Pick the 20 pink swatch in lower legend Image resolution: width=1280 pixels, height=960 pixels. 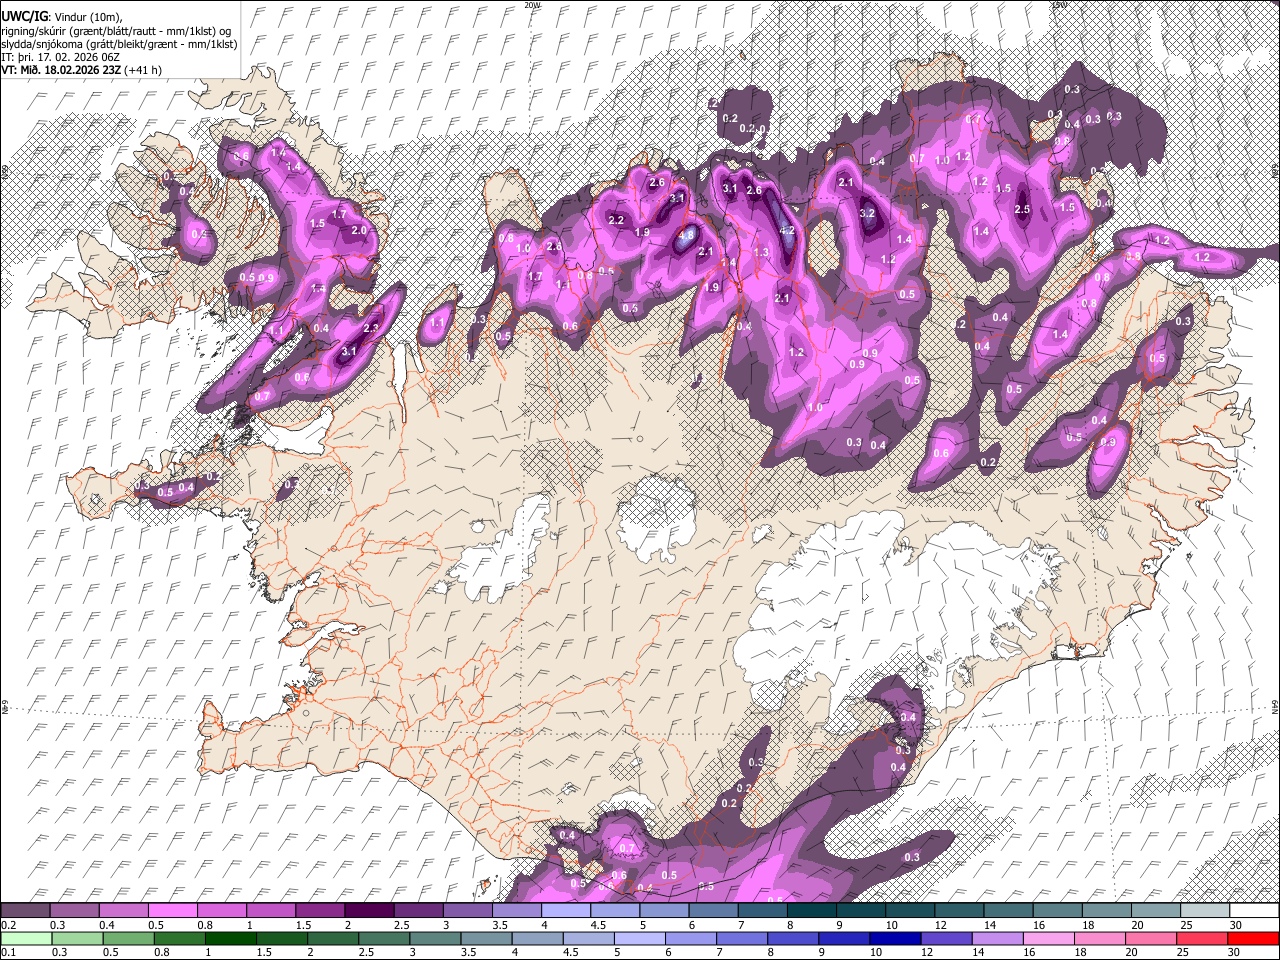(x=1150, y=938)
